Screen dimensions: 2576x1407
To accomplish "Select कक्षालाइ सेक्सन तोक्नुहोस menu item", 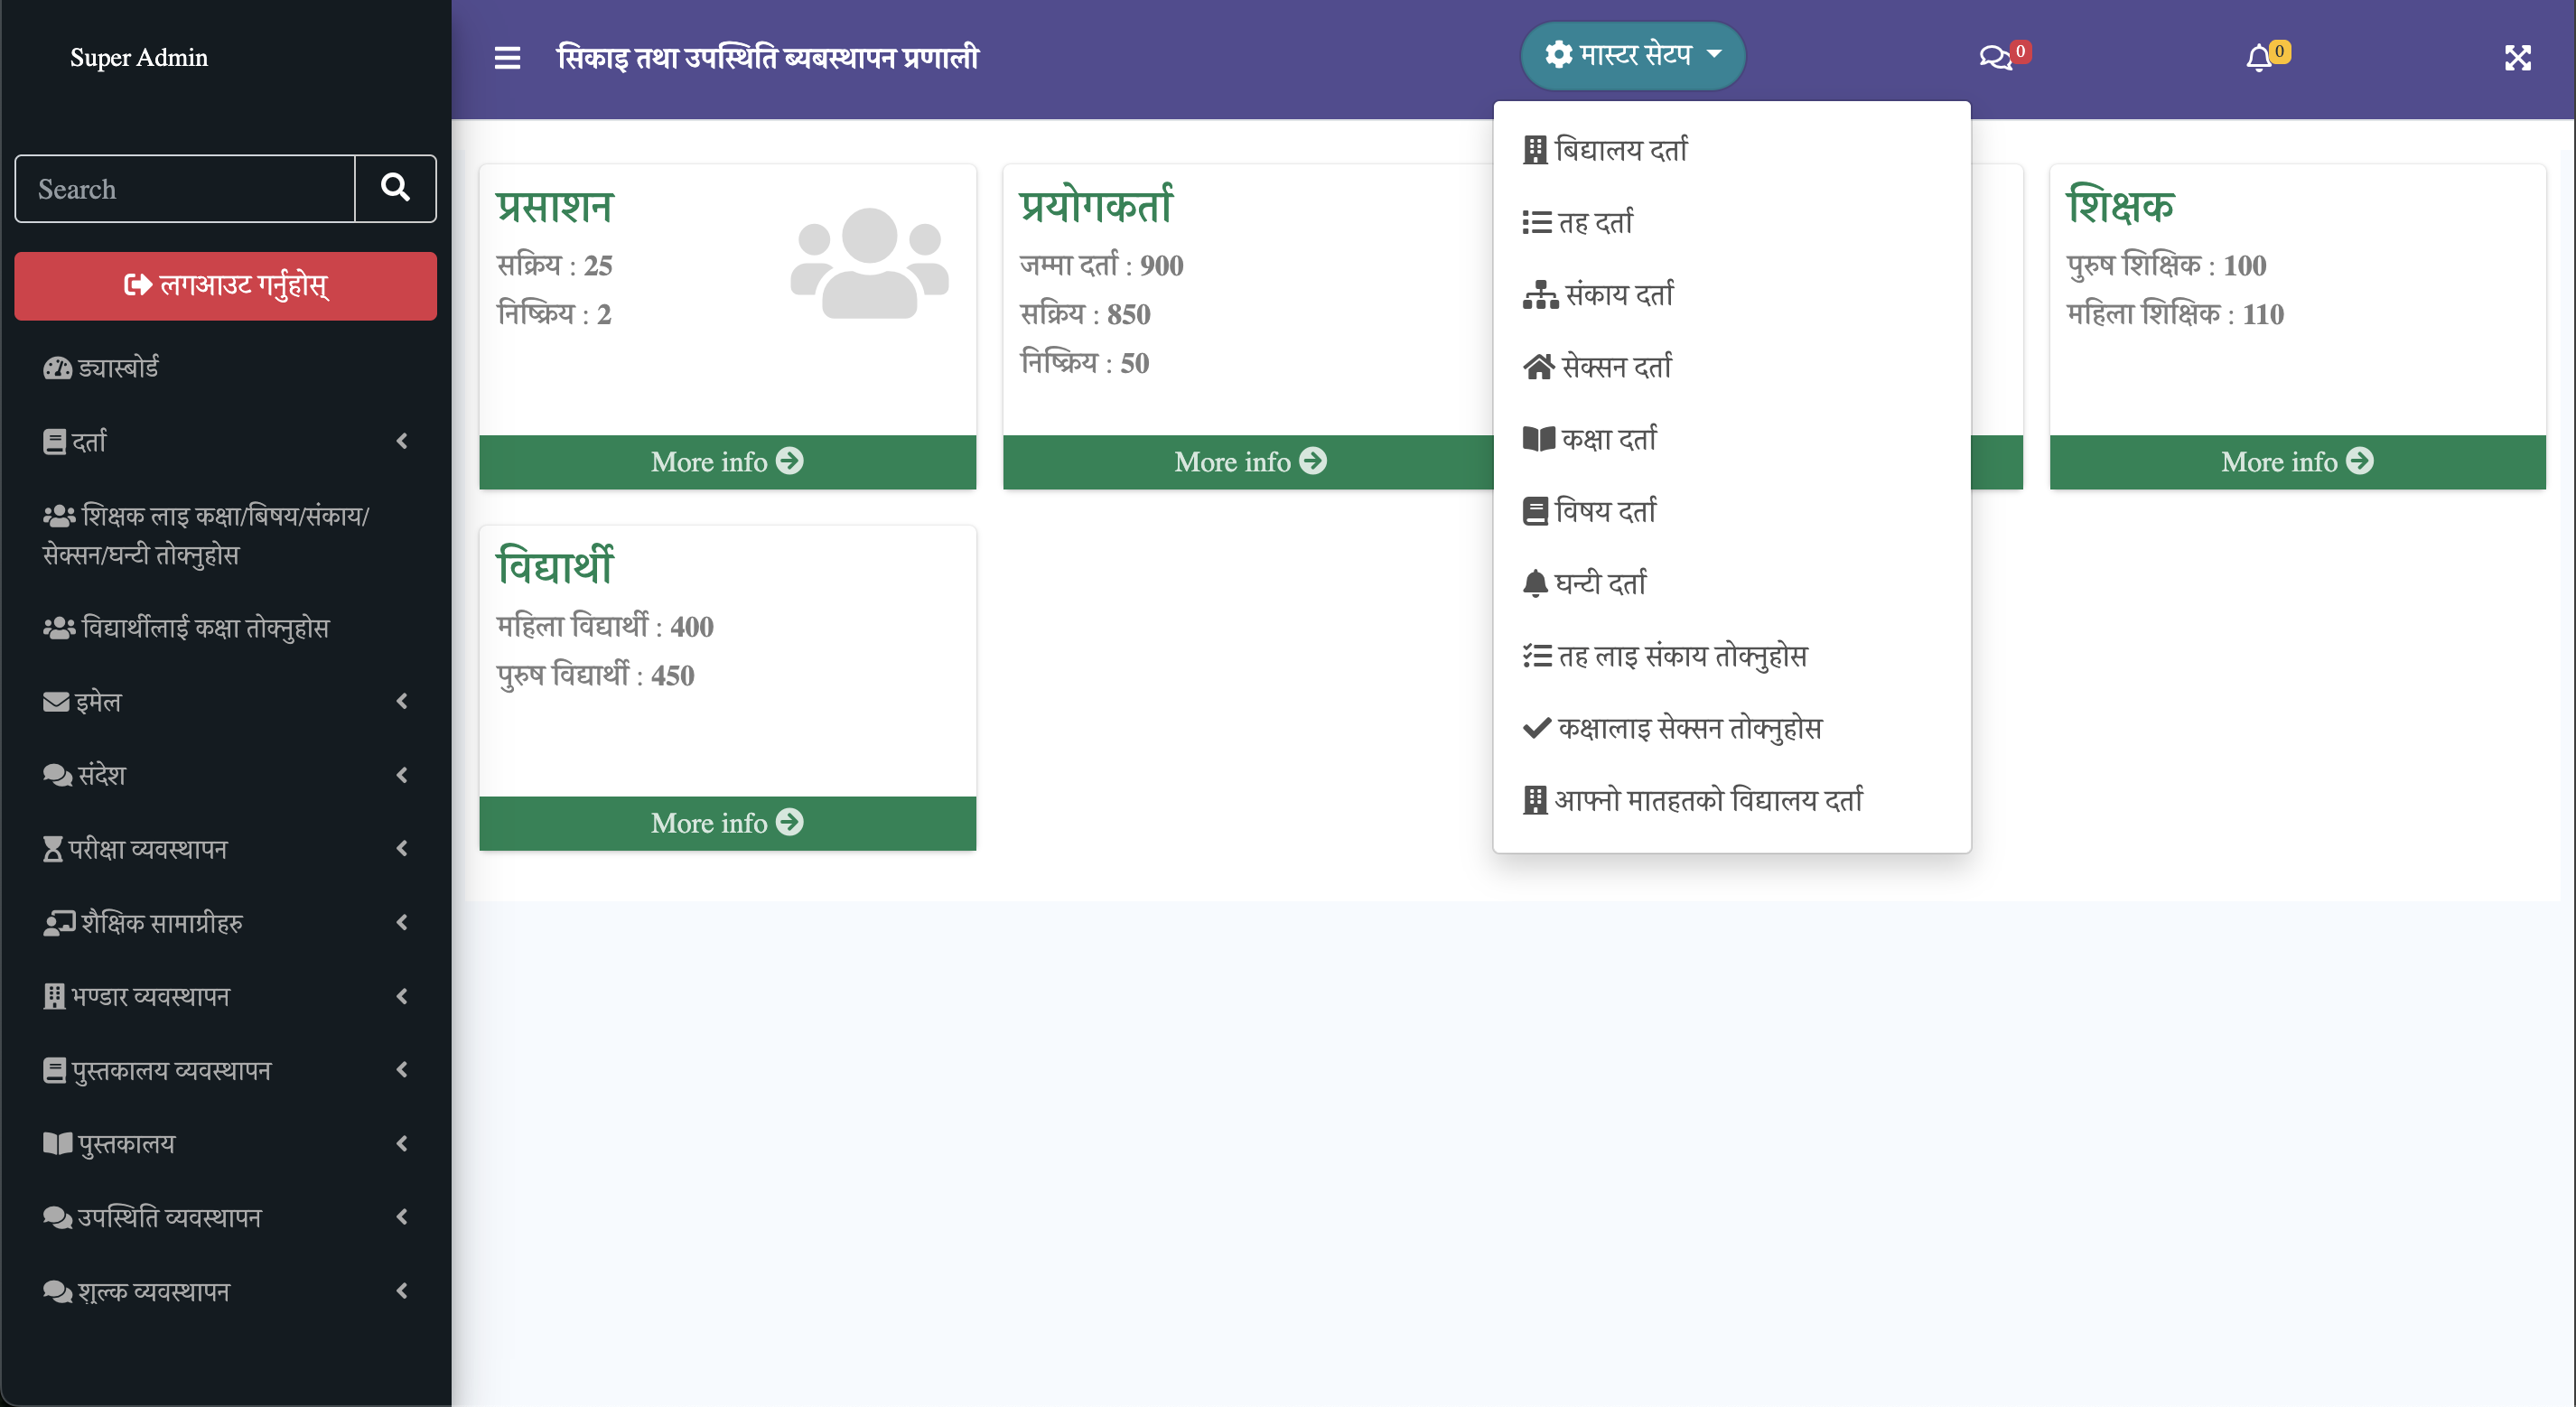I will coord(1689,728).
